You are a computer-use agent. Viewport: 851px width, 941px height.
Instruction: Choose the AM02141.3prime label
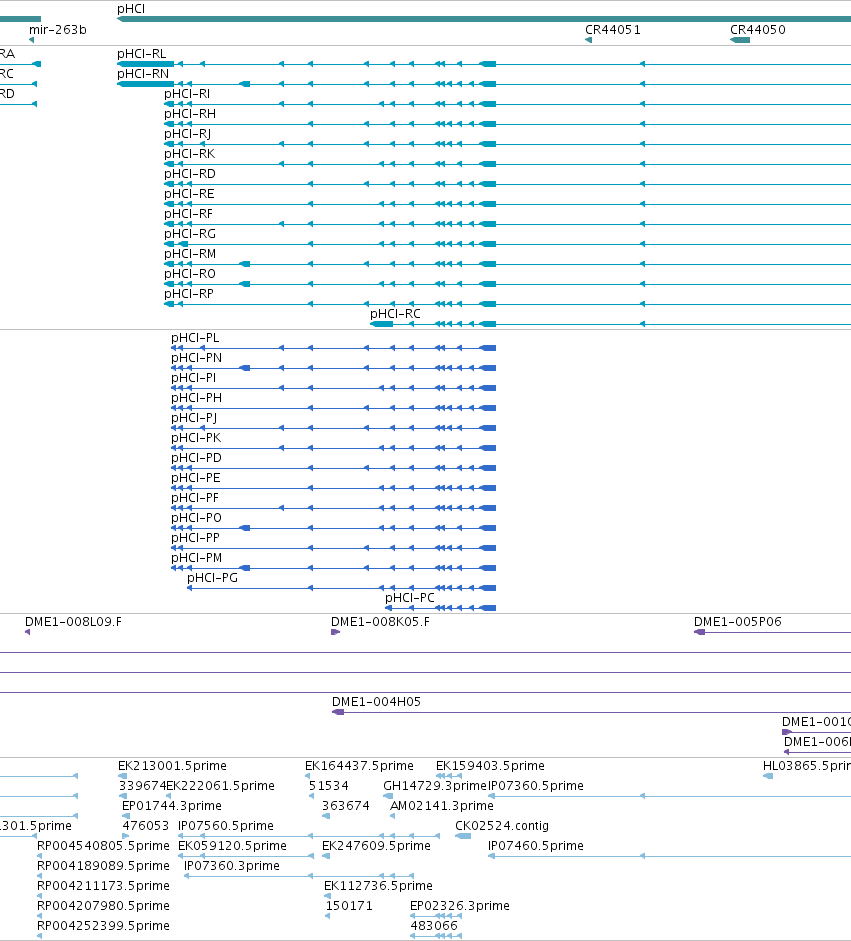(442, 805)
